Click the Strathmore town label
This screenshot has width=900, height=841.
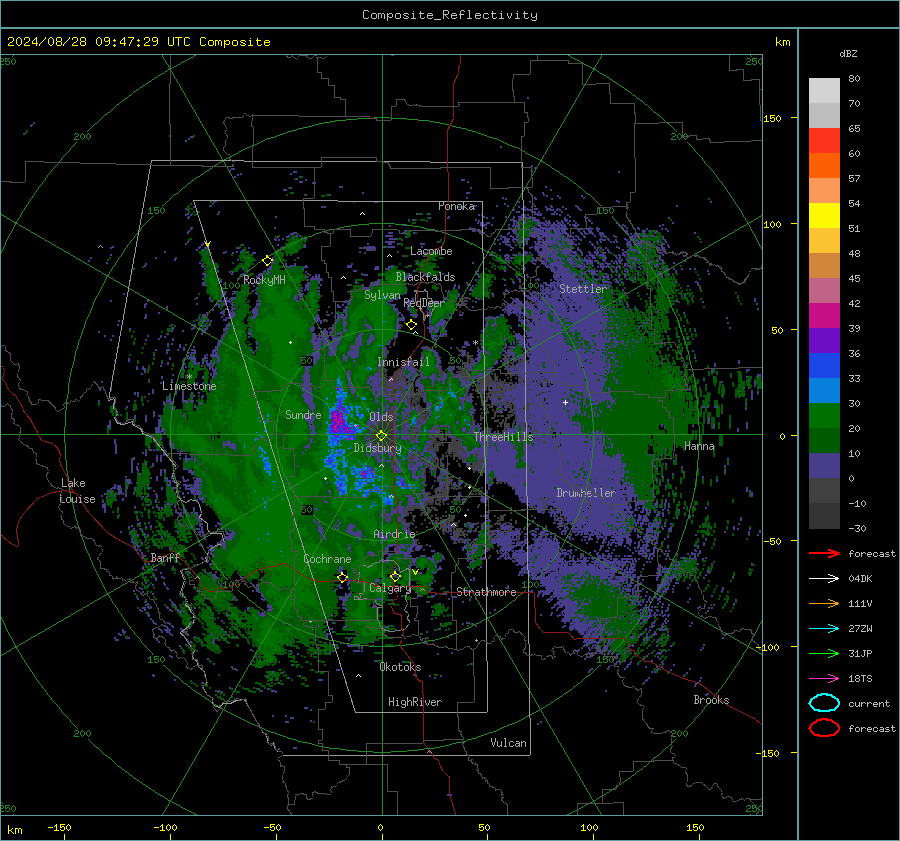tap(486, 592)
